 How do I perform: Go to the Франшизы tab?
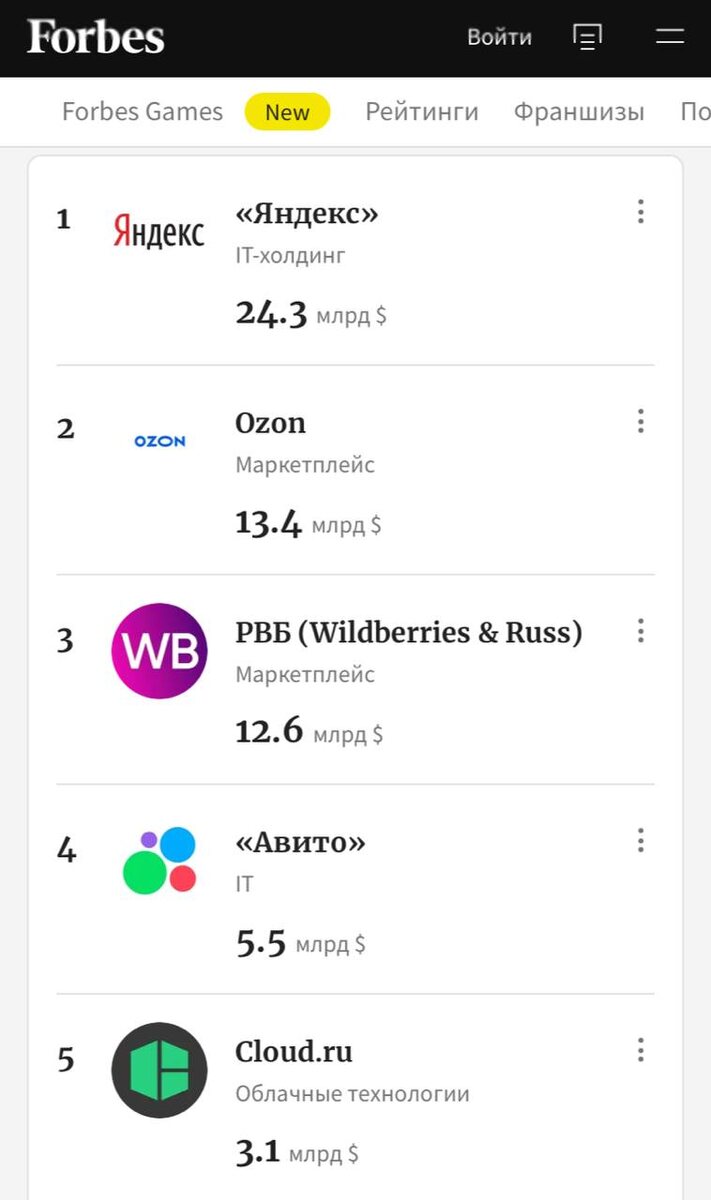coord(579,112)
